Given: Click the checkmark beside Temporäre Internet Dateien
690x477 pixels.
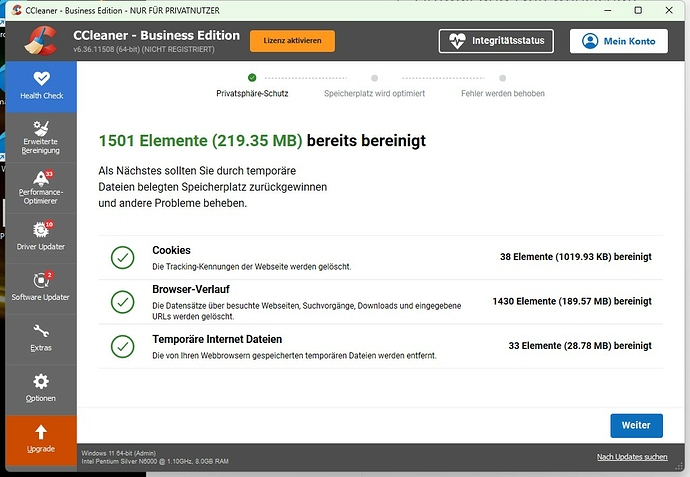Looking at the screenshot, I should pyautogui.click(x=123, y=346).
